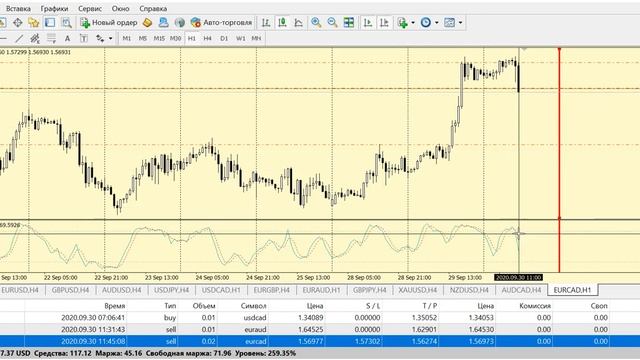The height and width of the screenshot is (360, 640).
Task: Expand the arrows tool dropdown
Action: (x=110, y=38)
